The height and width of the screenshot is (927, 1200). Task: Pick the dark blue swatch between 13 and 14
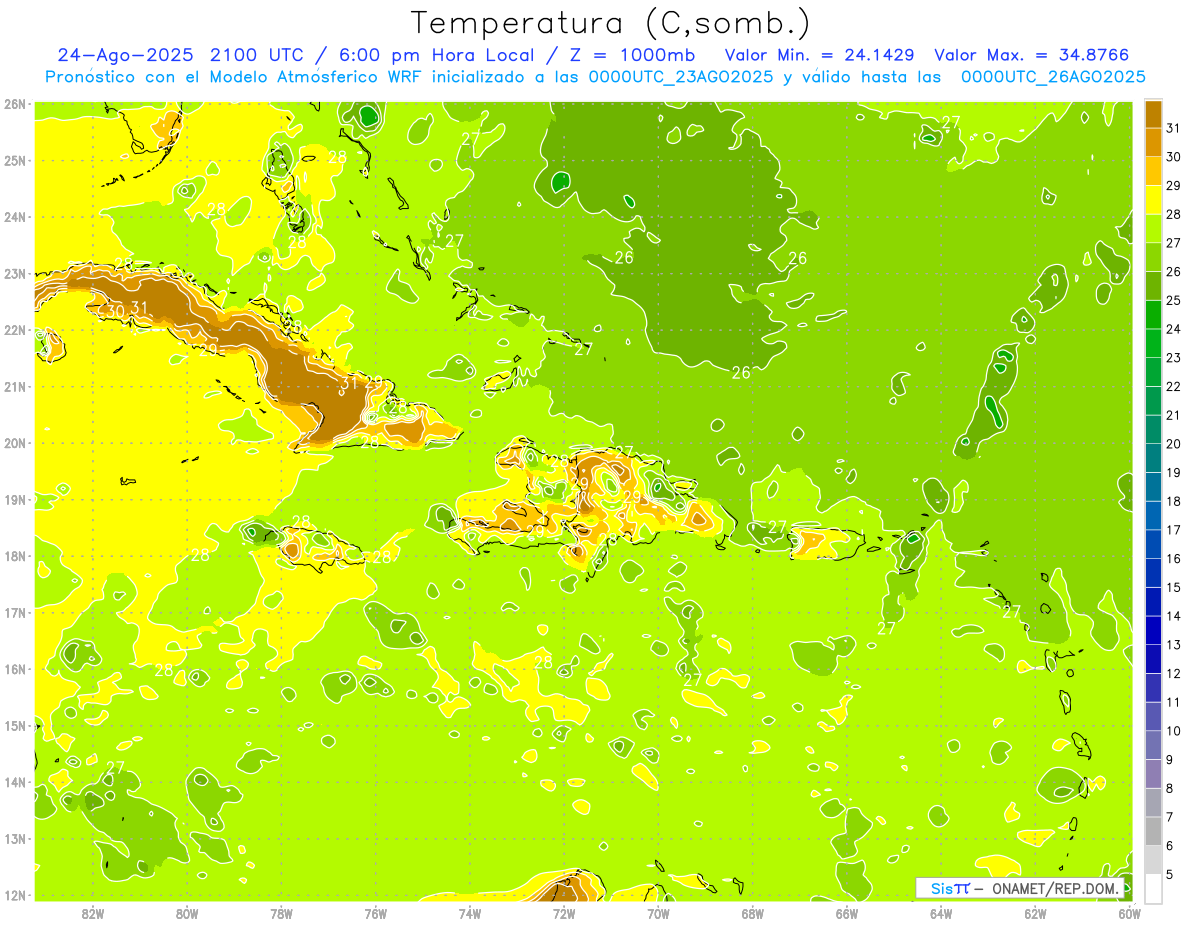coord(1153,630)
